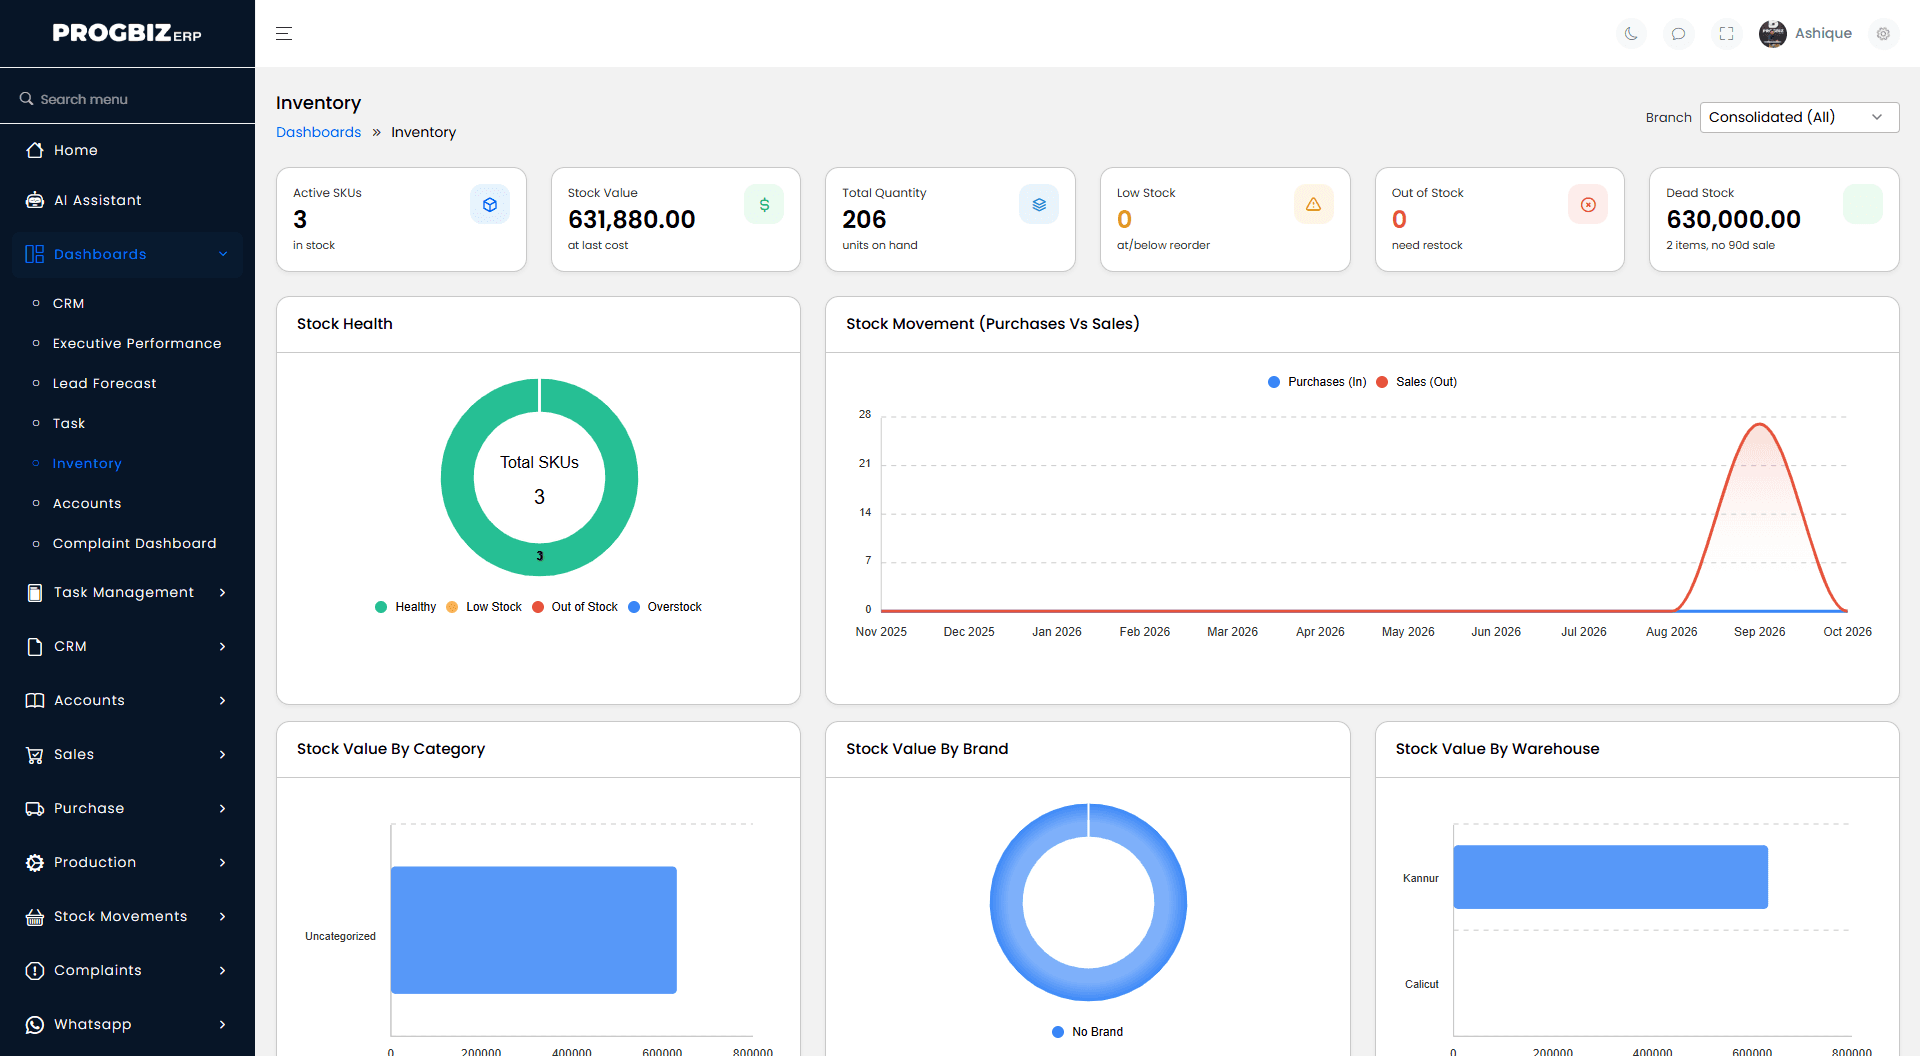
Task: Expand the Complaints menu chevron
Action: click(222, 970)
